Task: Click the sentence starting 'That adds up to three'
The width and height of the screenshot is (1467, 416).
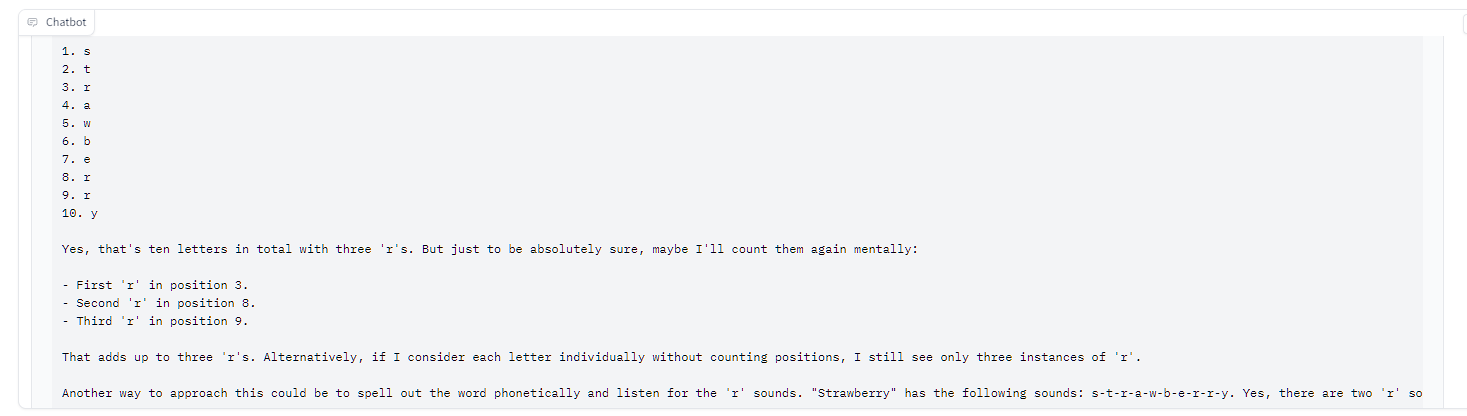Action: pos(600,357)
